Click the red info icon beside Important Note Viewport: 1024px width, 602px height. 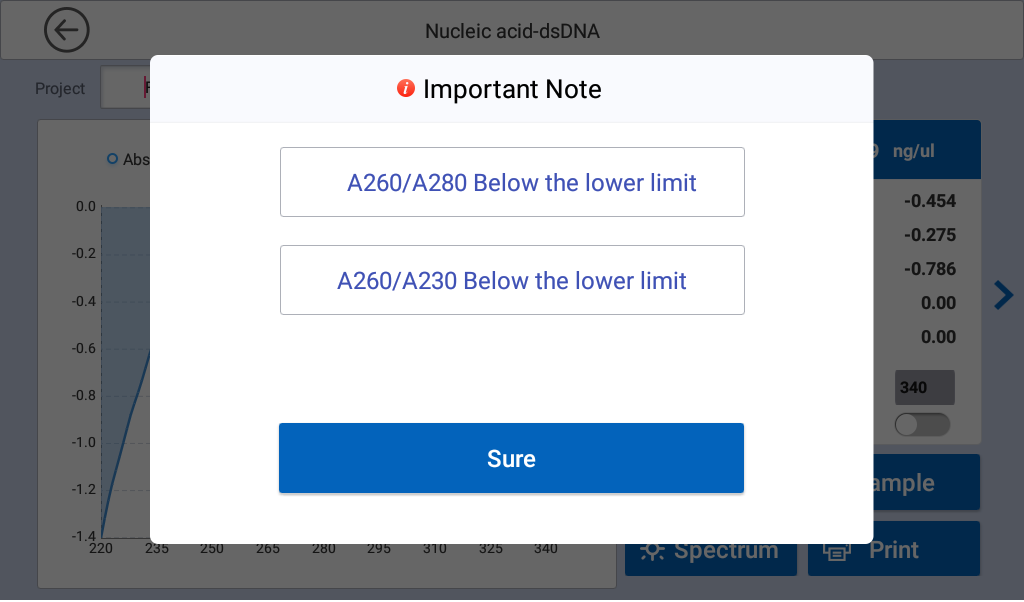405,89
